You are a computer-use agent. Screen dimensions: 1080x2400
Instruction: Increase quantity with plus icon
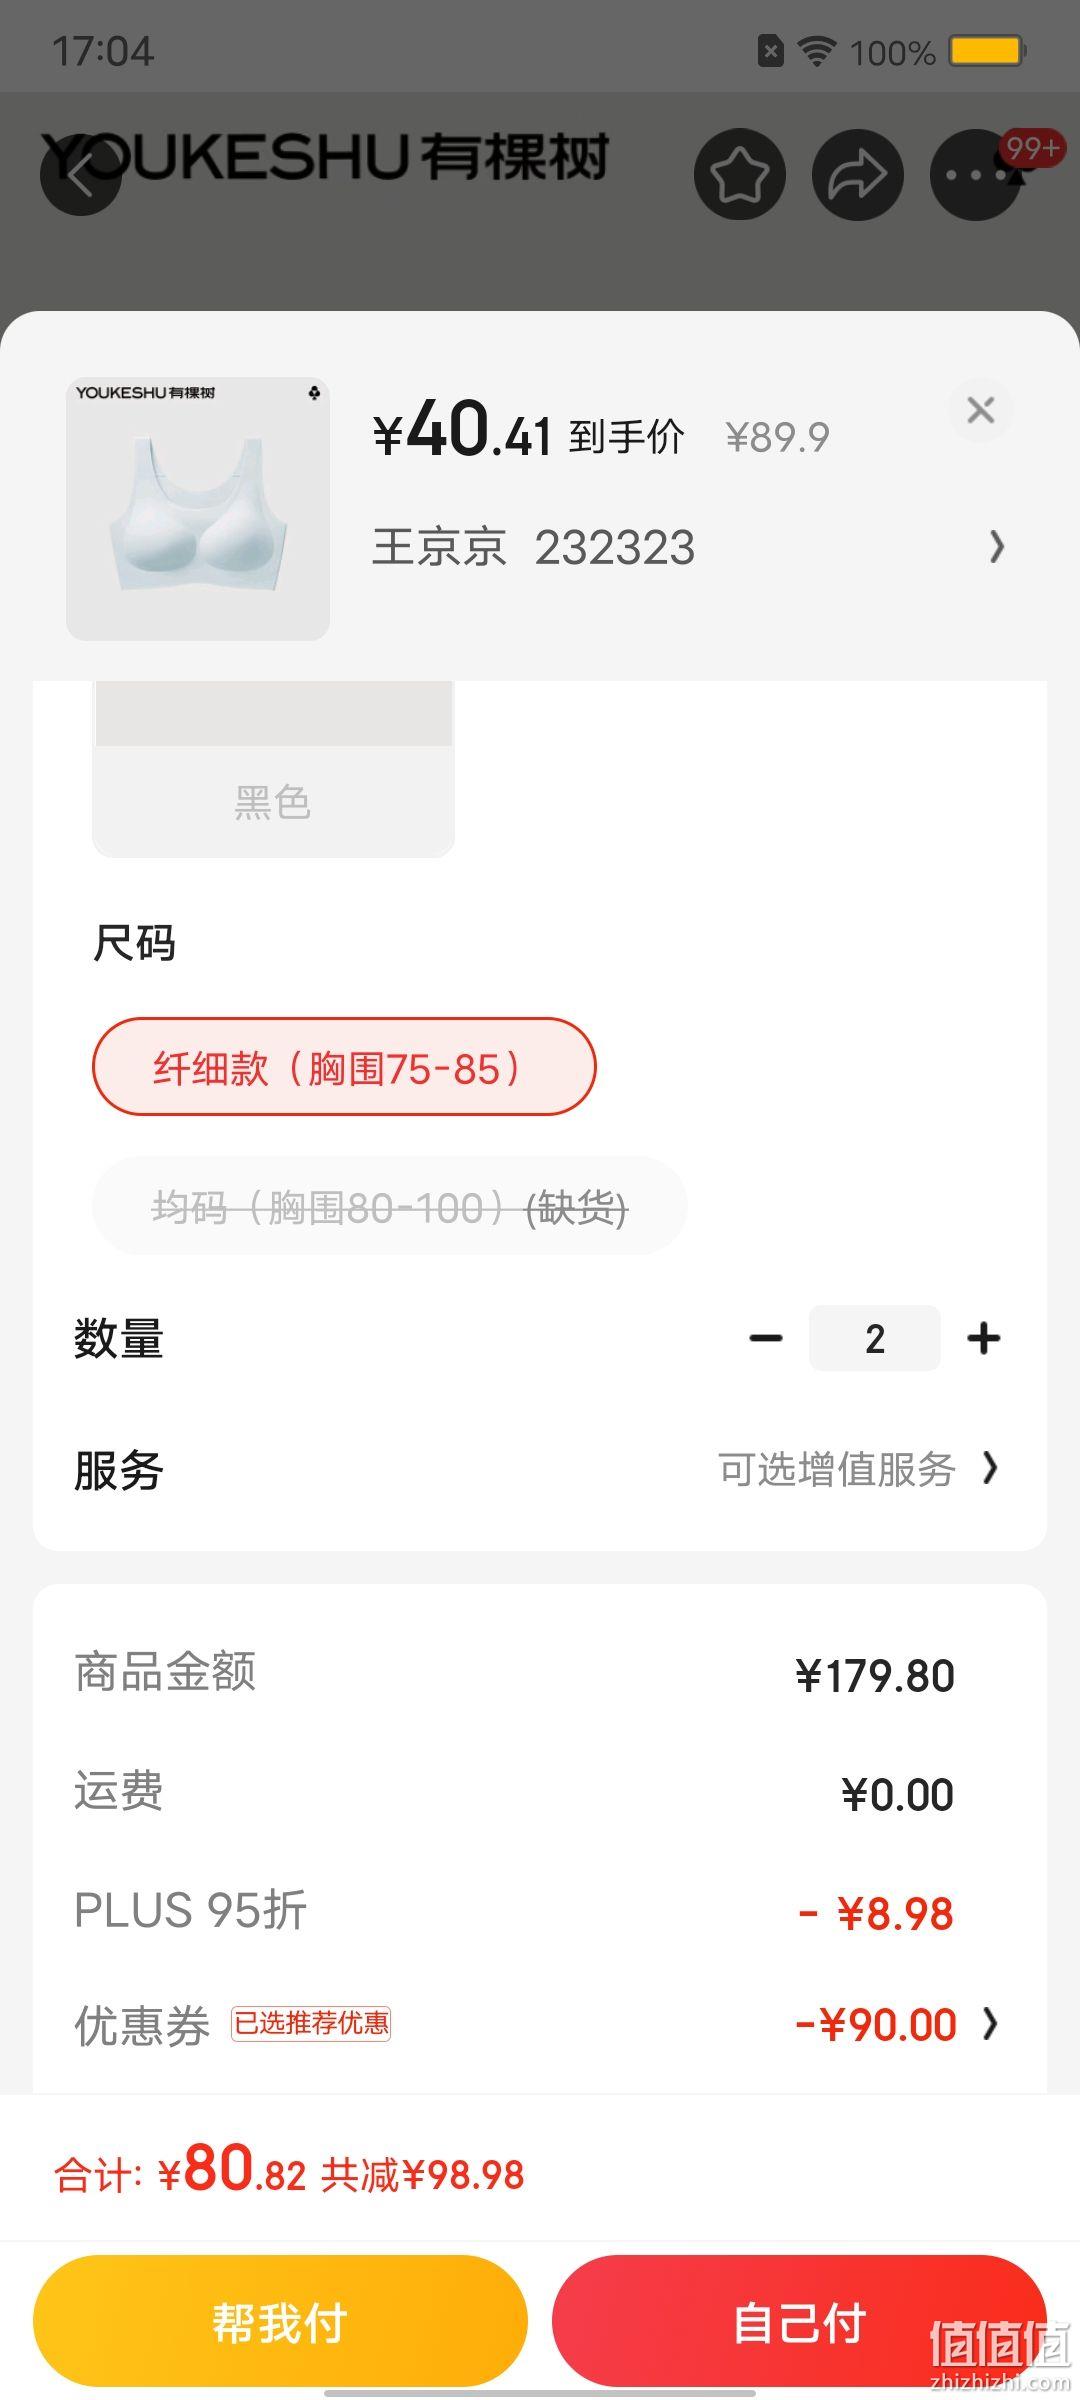click(984, 1338)
